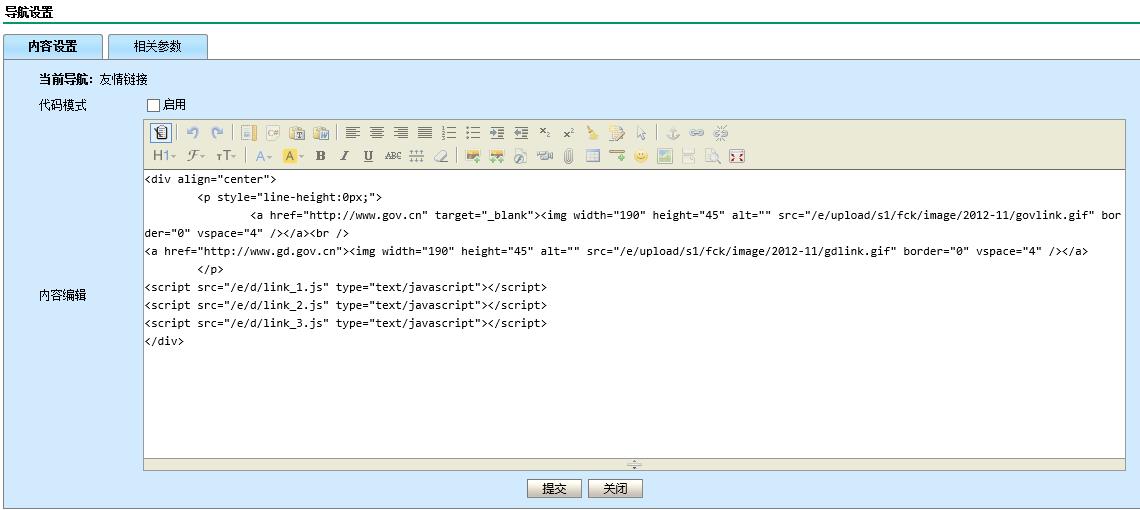Switch to the 相关参数 tab
The height and width of the screenshot is (510, 1140).
(158, 47)
